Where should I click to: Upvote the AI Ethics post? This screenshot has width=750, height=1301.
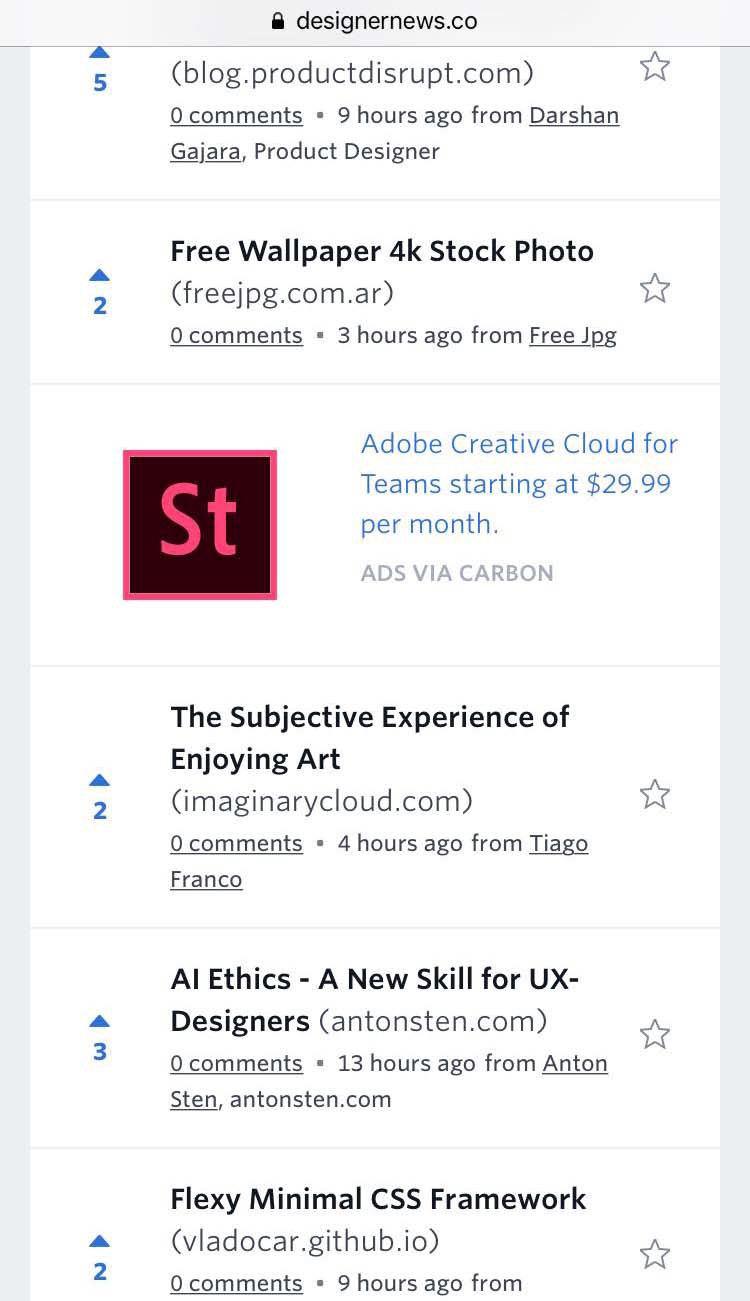tap(99, 1020)
